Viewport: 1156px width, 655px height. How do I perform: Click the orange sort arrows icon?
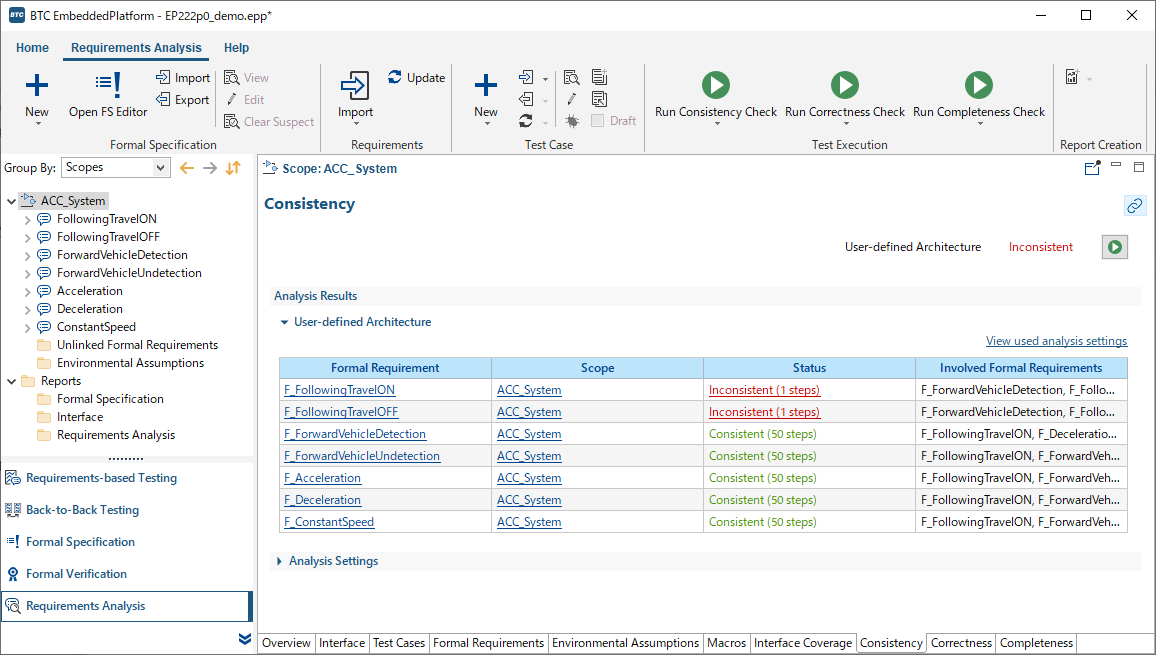point(233,168)
